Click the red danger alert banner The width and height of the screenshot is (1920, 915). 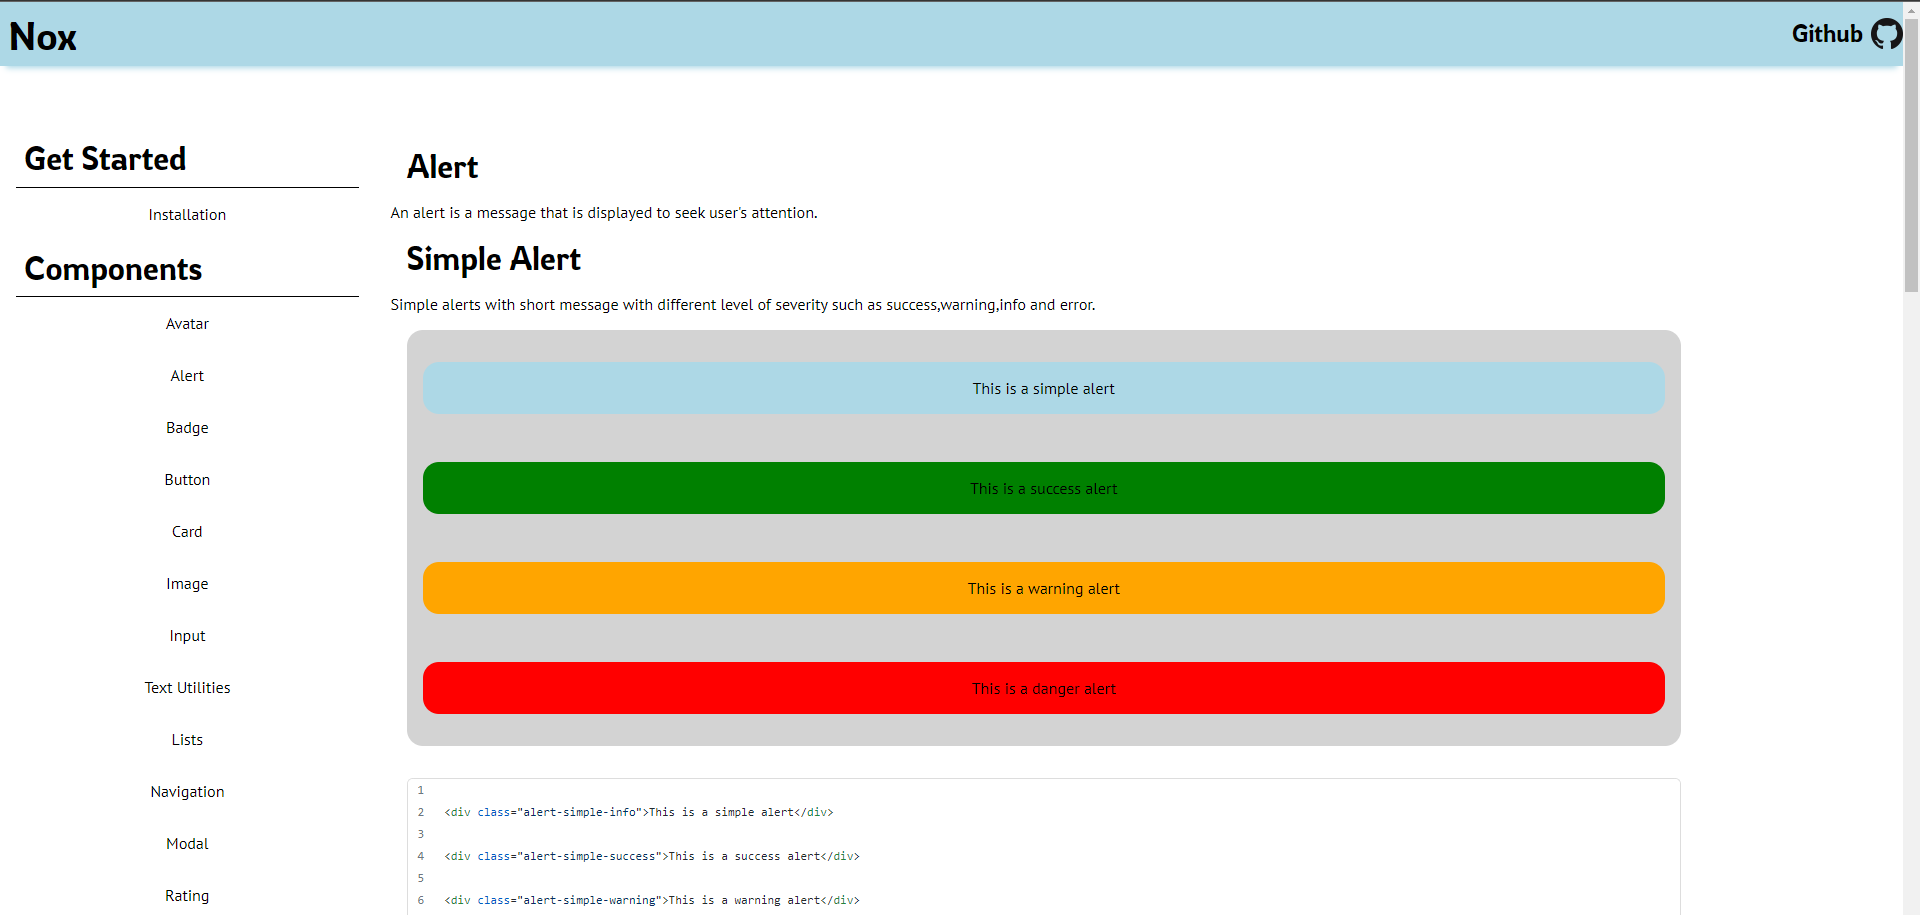pos(1044,688)
